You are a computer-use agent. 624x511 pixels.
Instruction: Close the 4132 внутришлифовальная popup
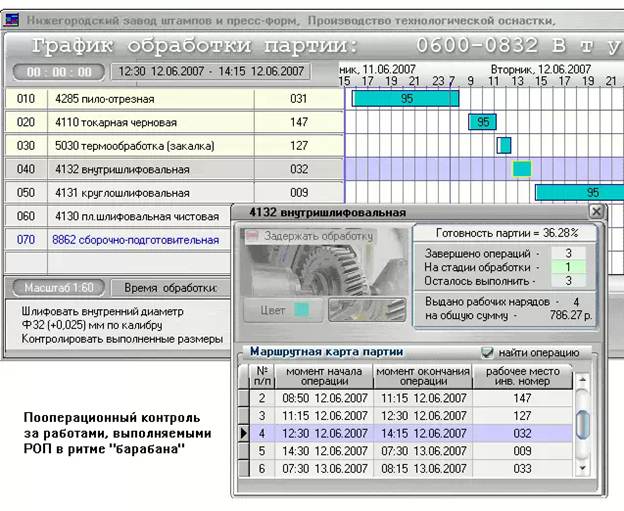(596, 211)
